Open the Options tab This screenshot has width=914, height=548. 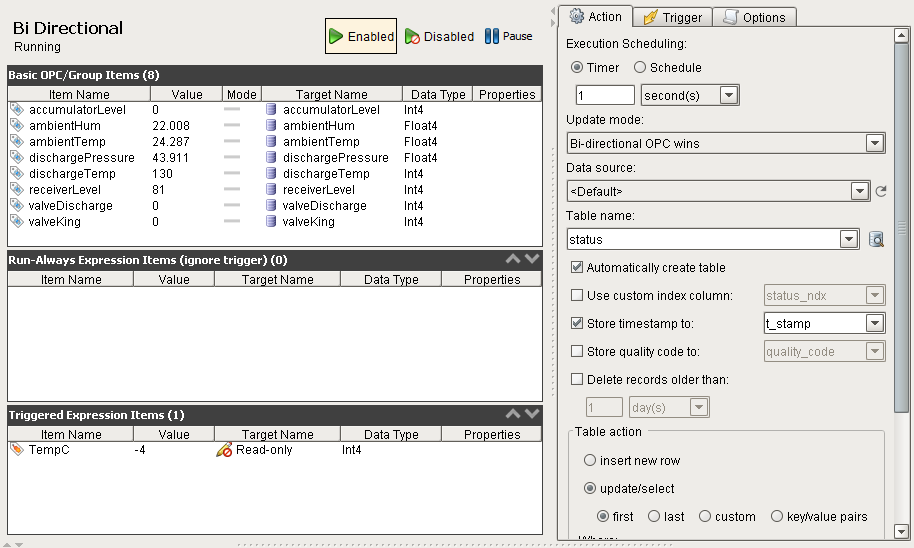(x=755, y=17)
